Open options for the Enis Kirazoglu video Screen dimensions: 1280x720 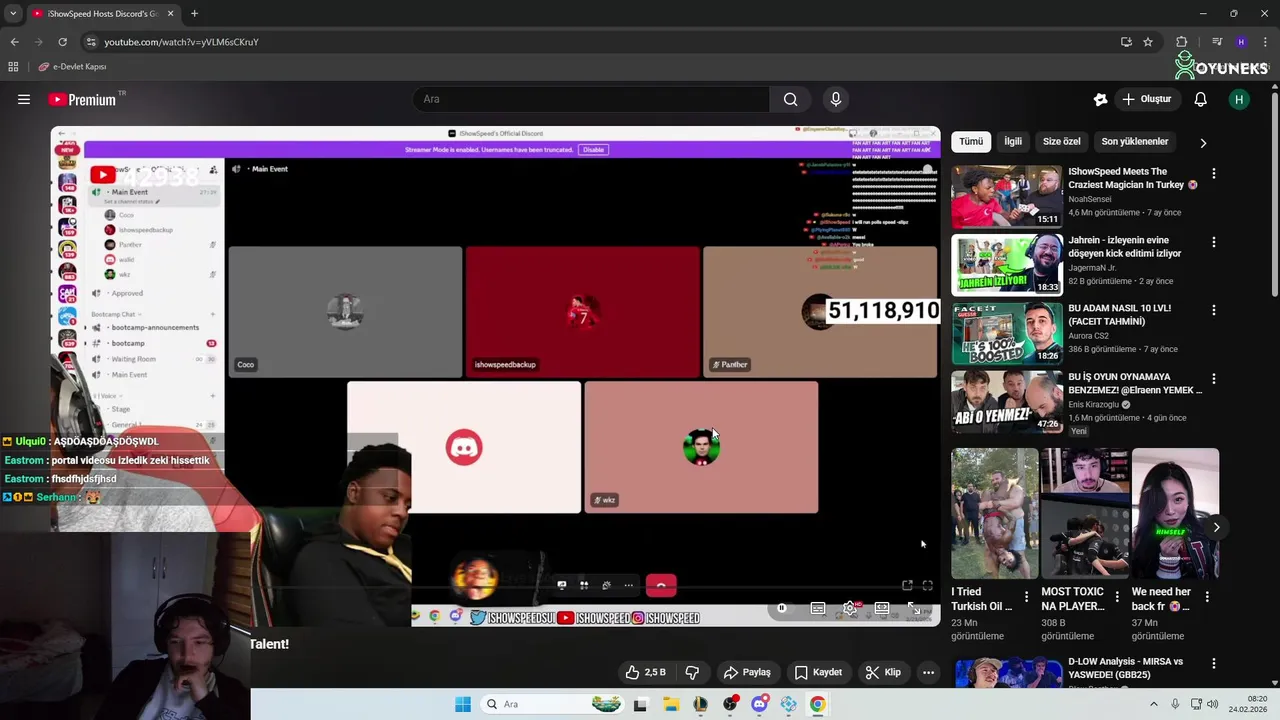pyautogui.click(x=1214, y=379)
